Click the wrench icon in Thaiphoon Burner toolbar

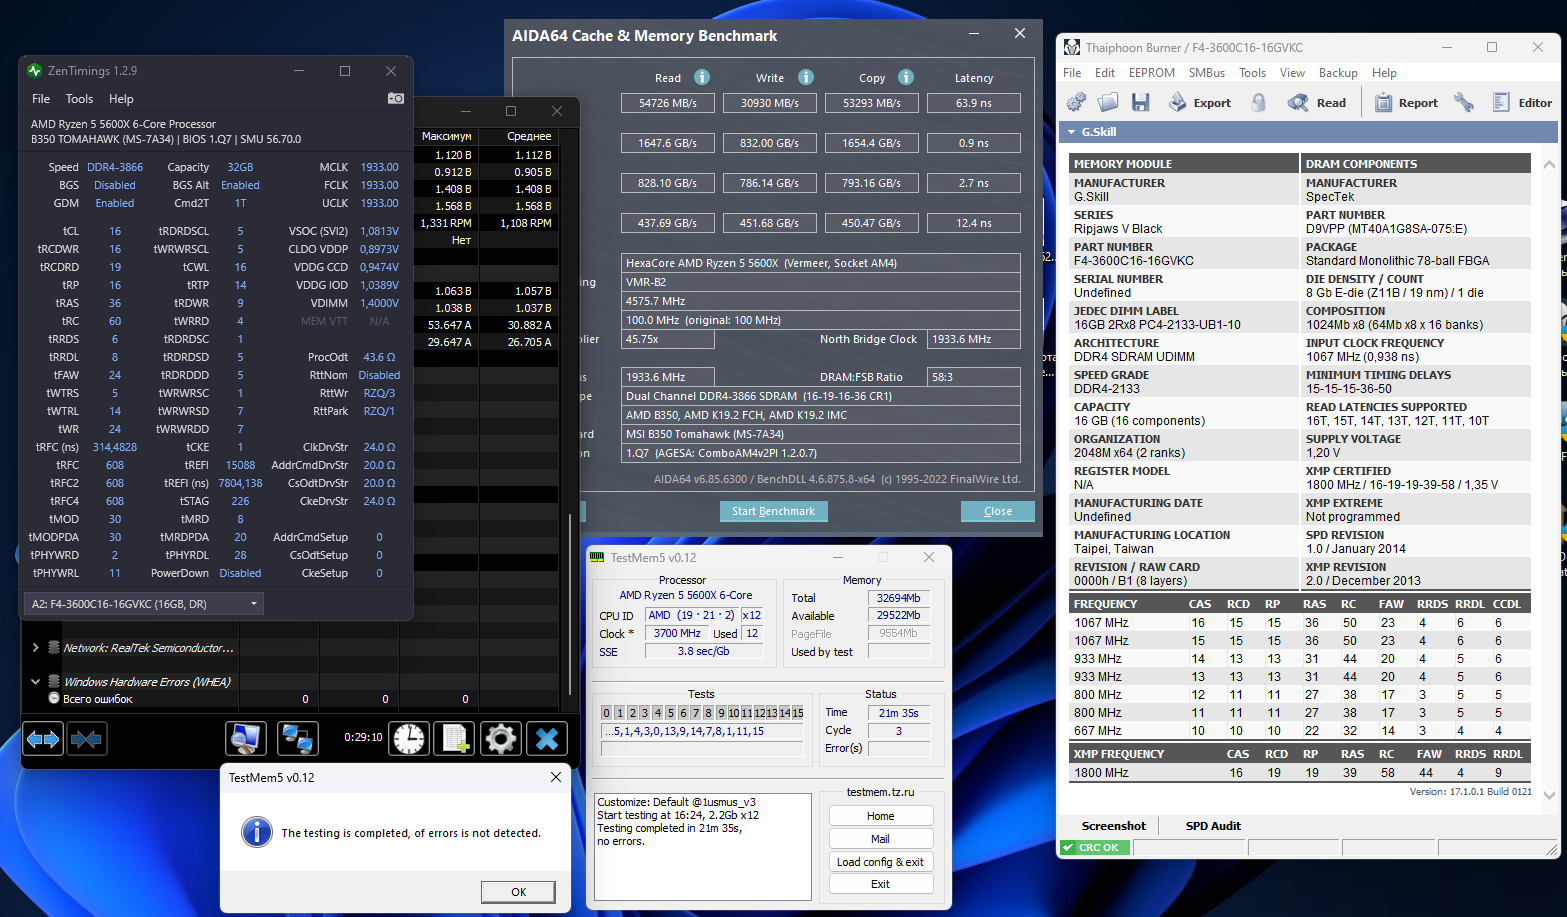[x=1464, y=102]
